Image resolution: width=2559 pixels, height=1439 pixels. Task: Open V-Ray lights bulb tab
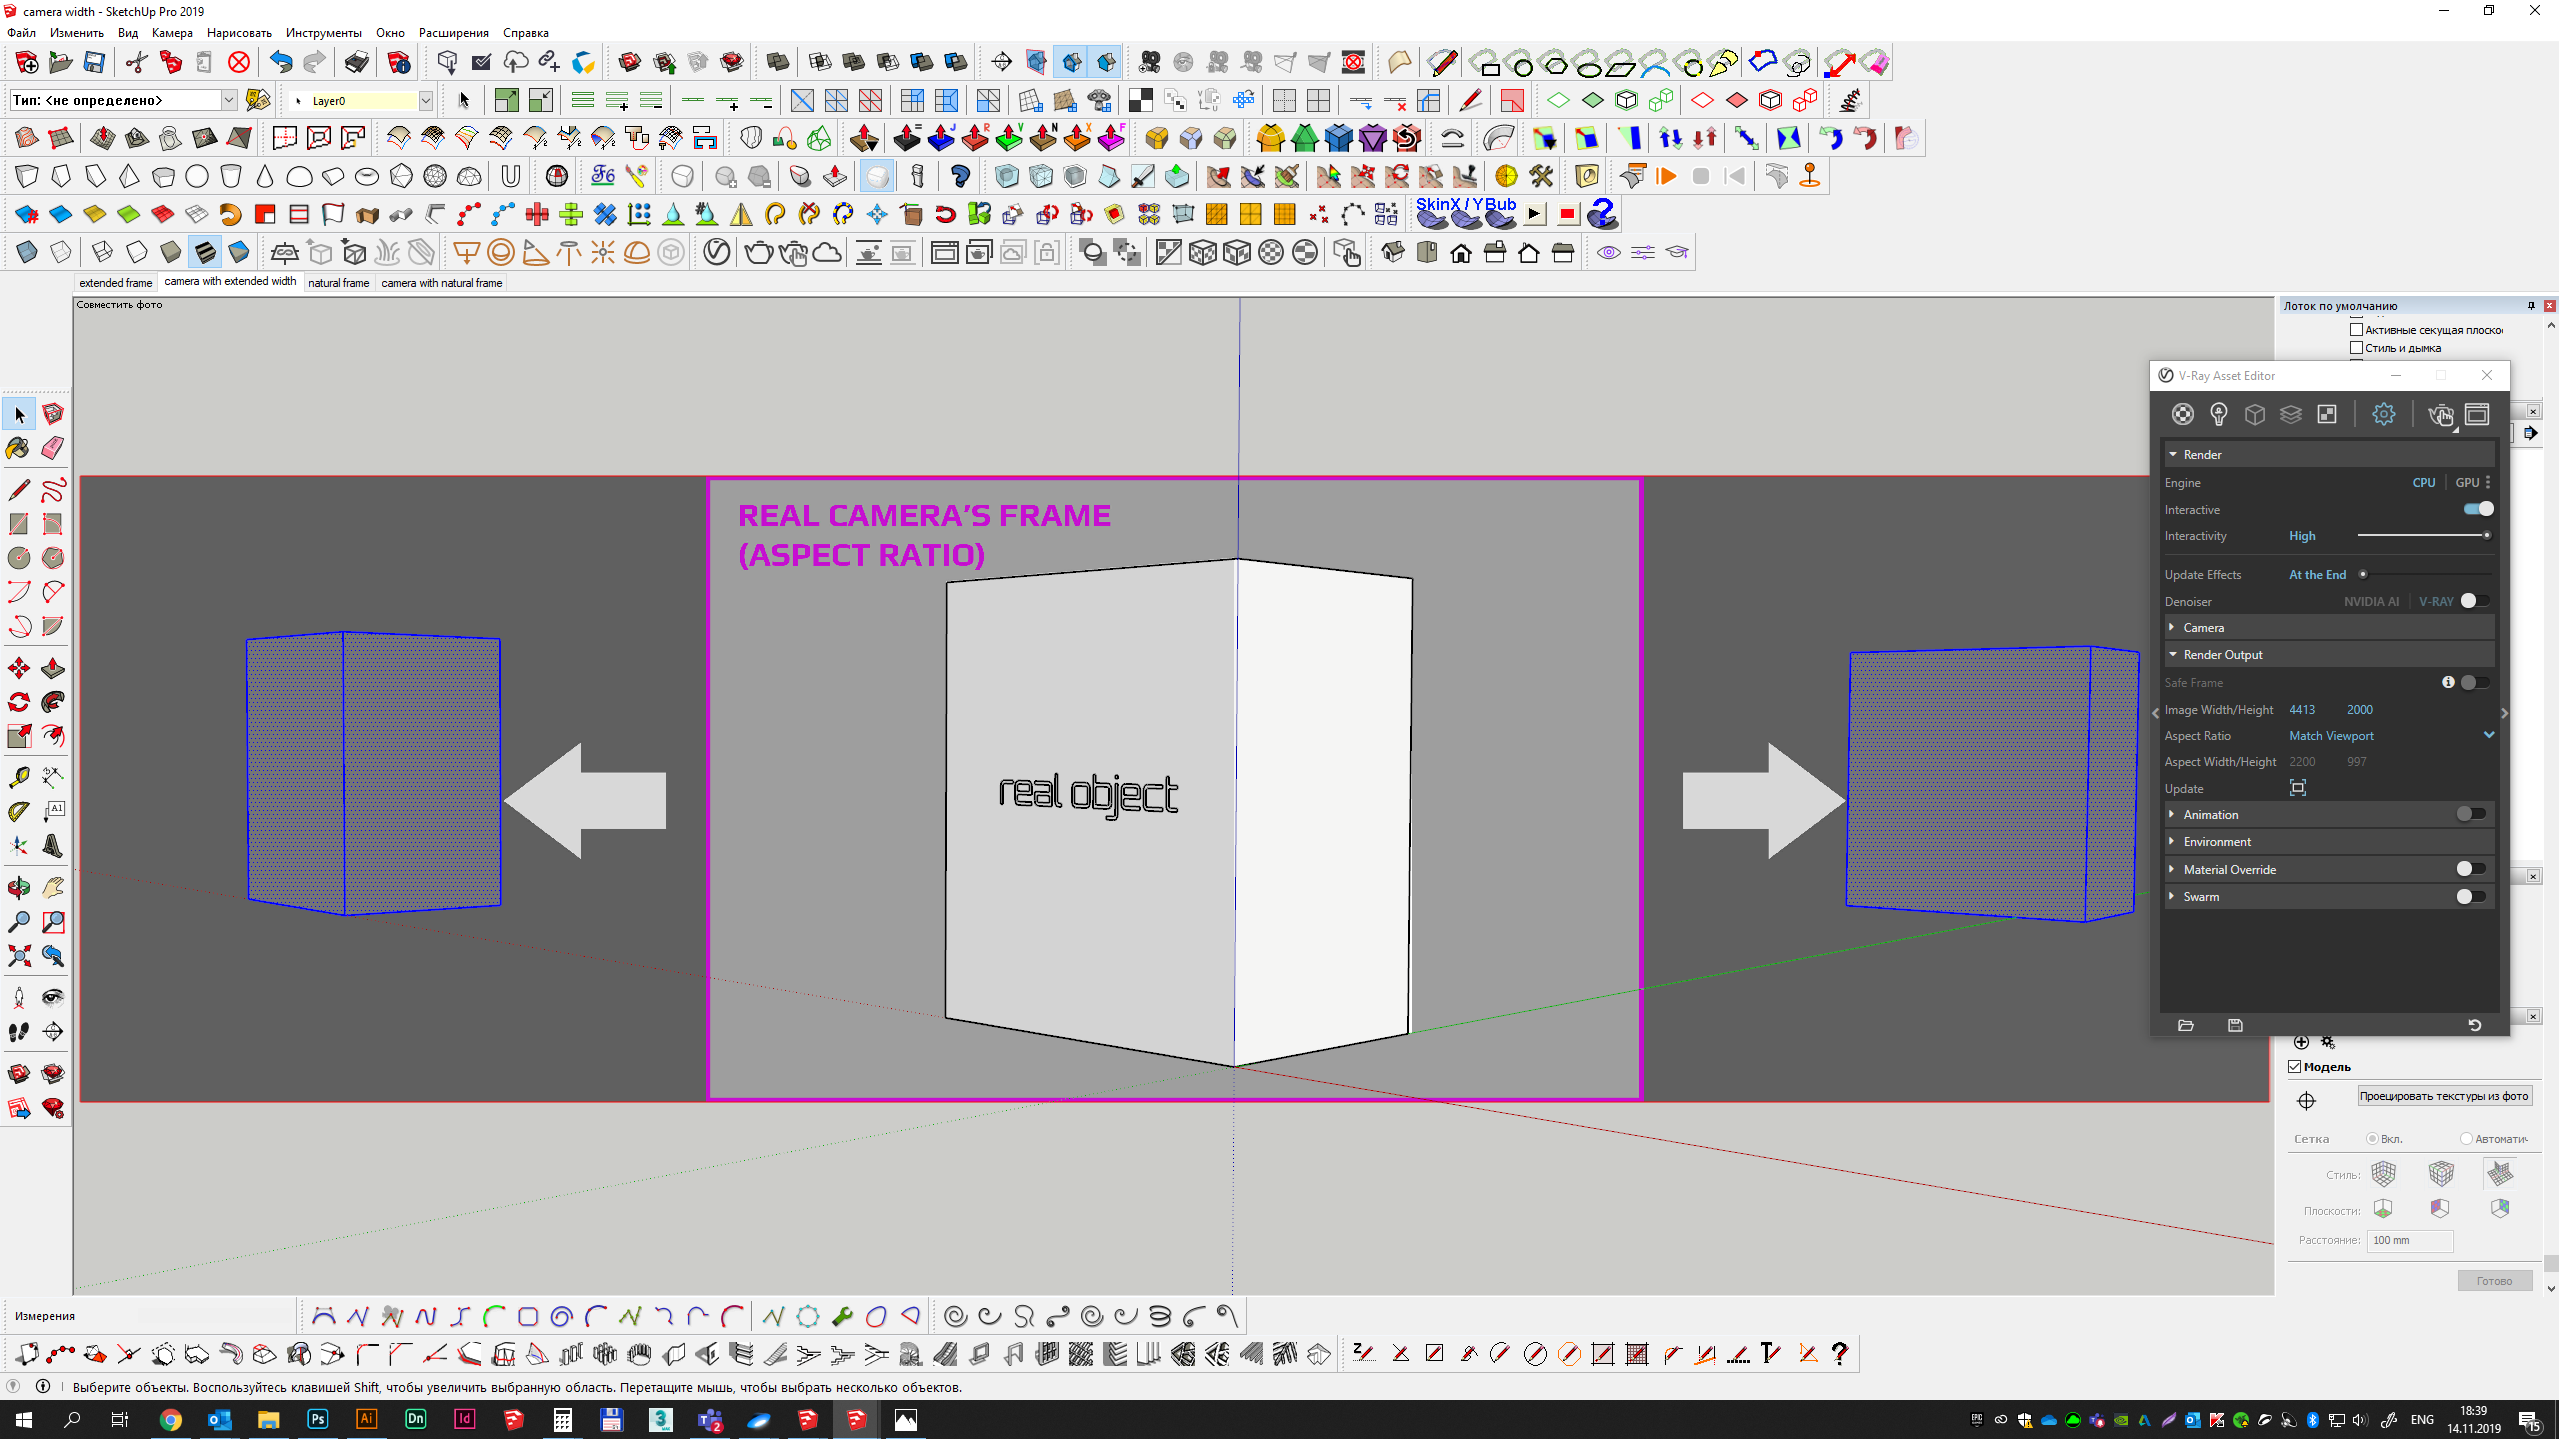pos(2218,414)
